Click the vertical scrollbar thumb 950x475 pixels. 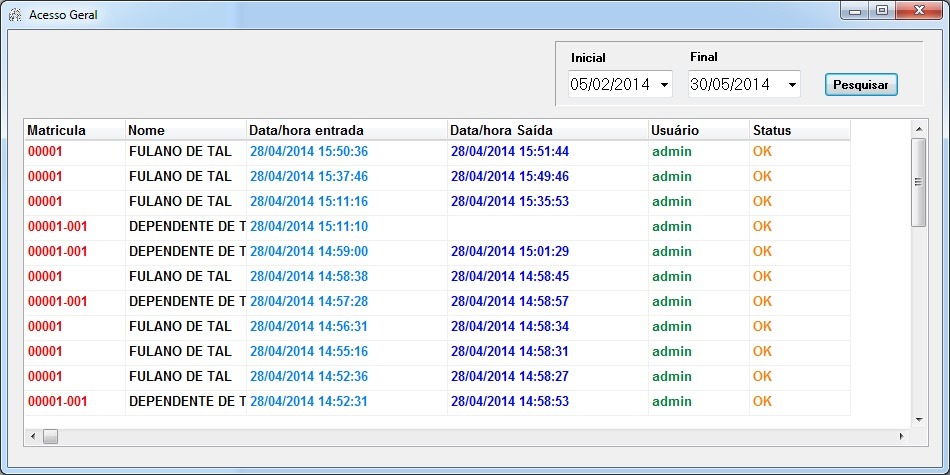pos(918,182)
